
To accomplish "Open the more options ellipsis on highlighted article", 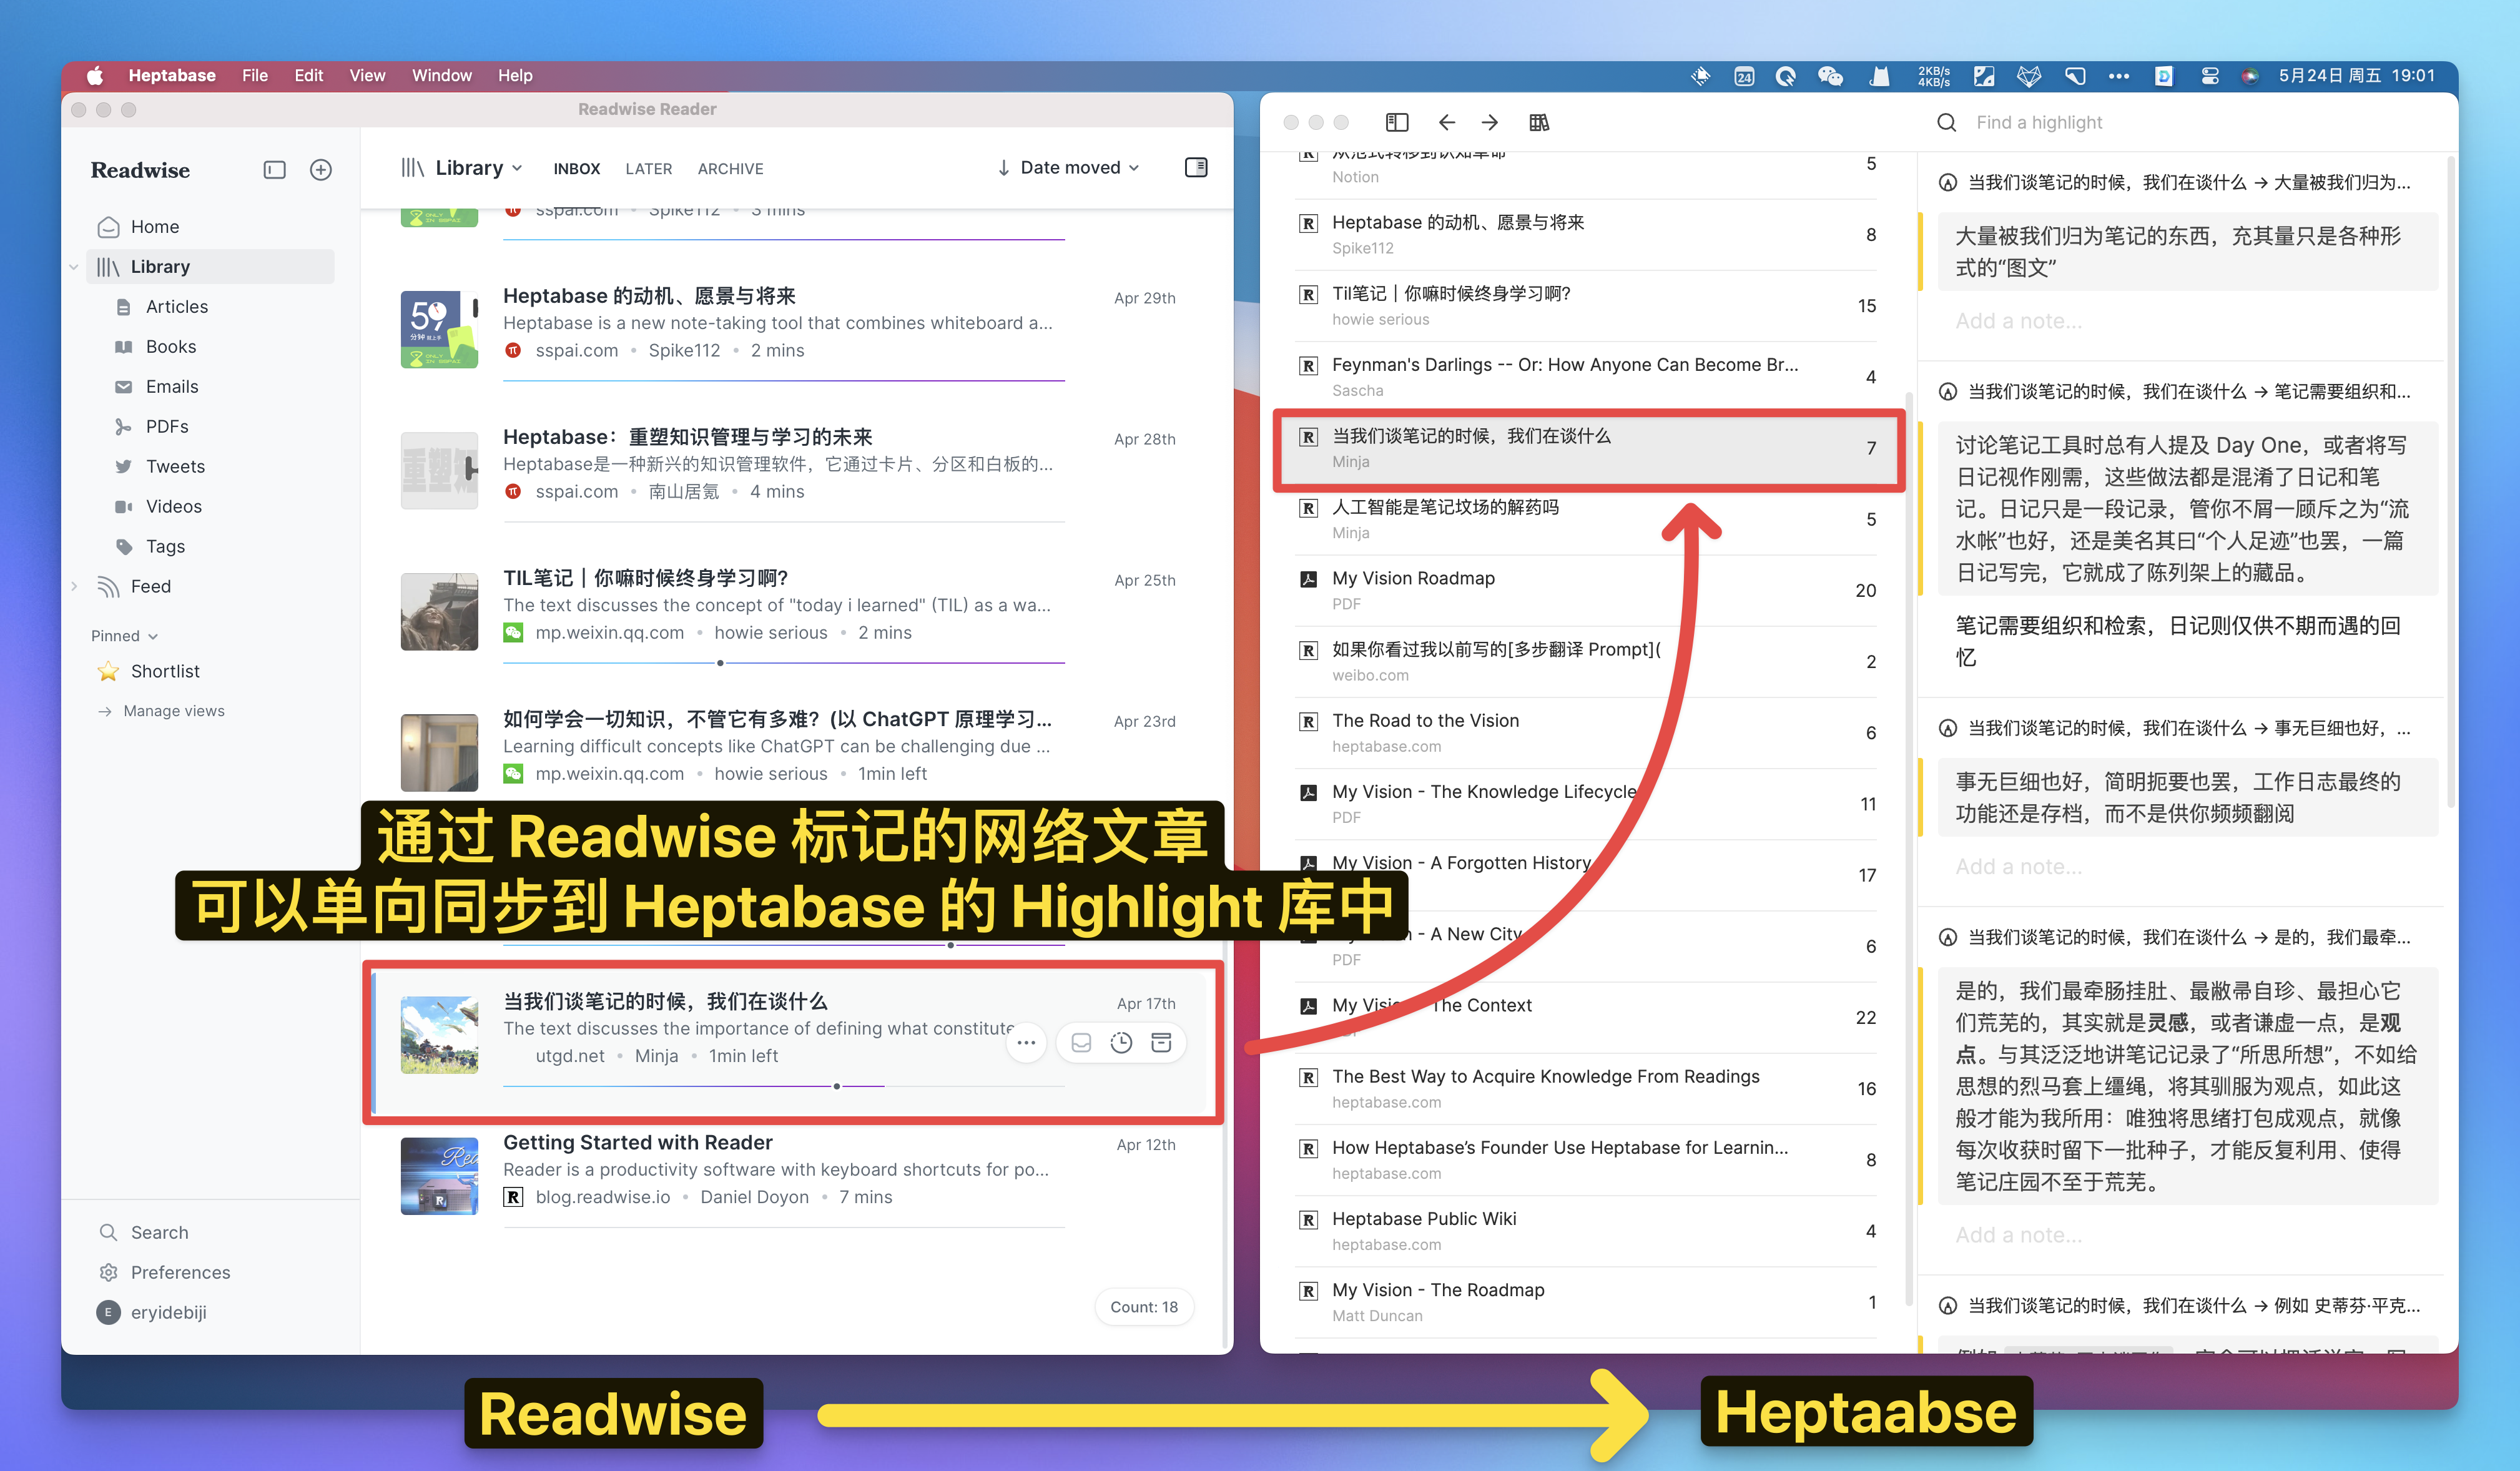I will (x=1026, y=1043).
